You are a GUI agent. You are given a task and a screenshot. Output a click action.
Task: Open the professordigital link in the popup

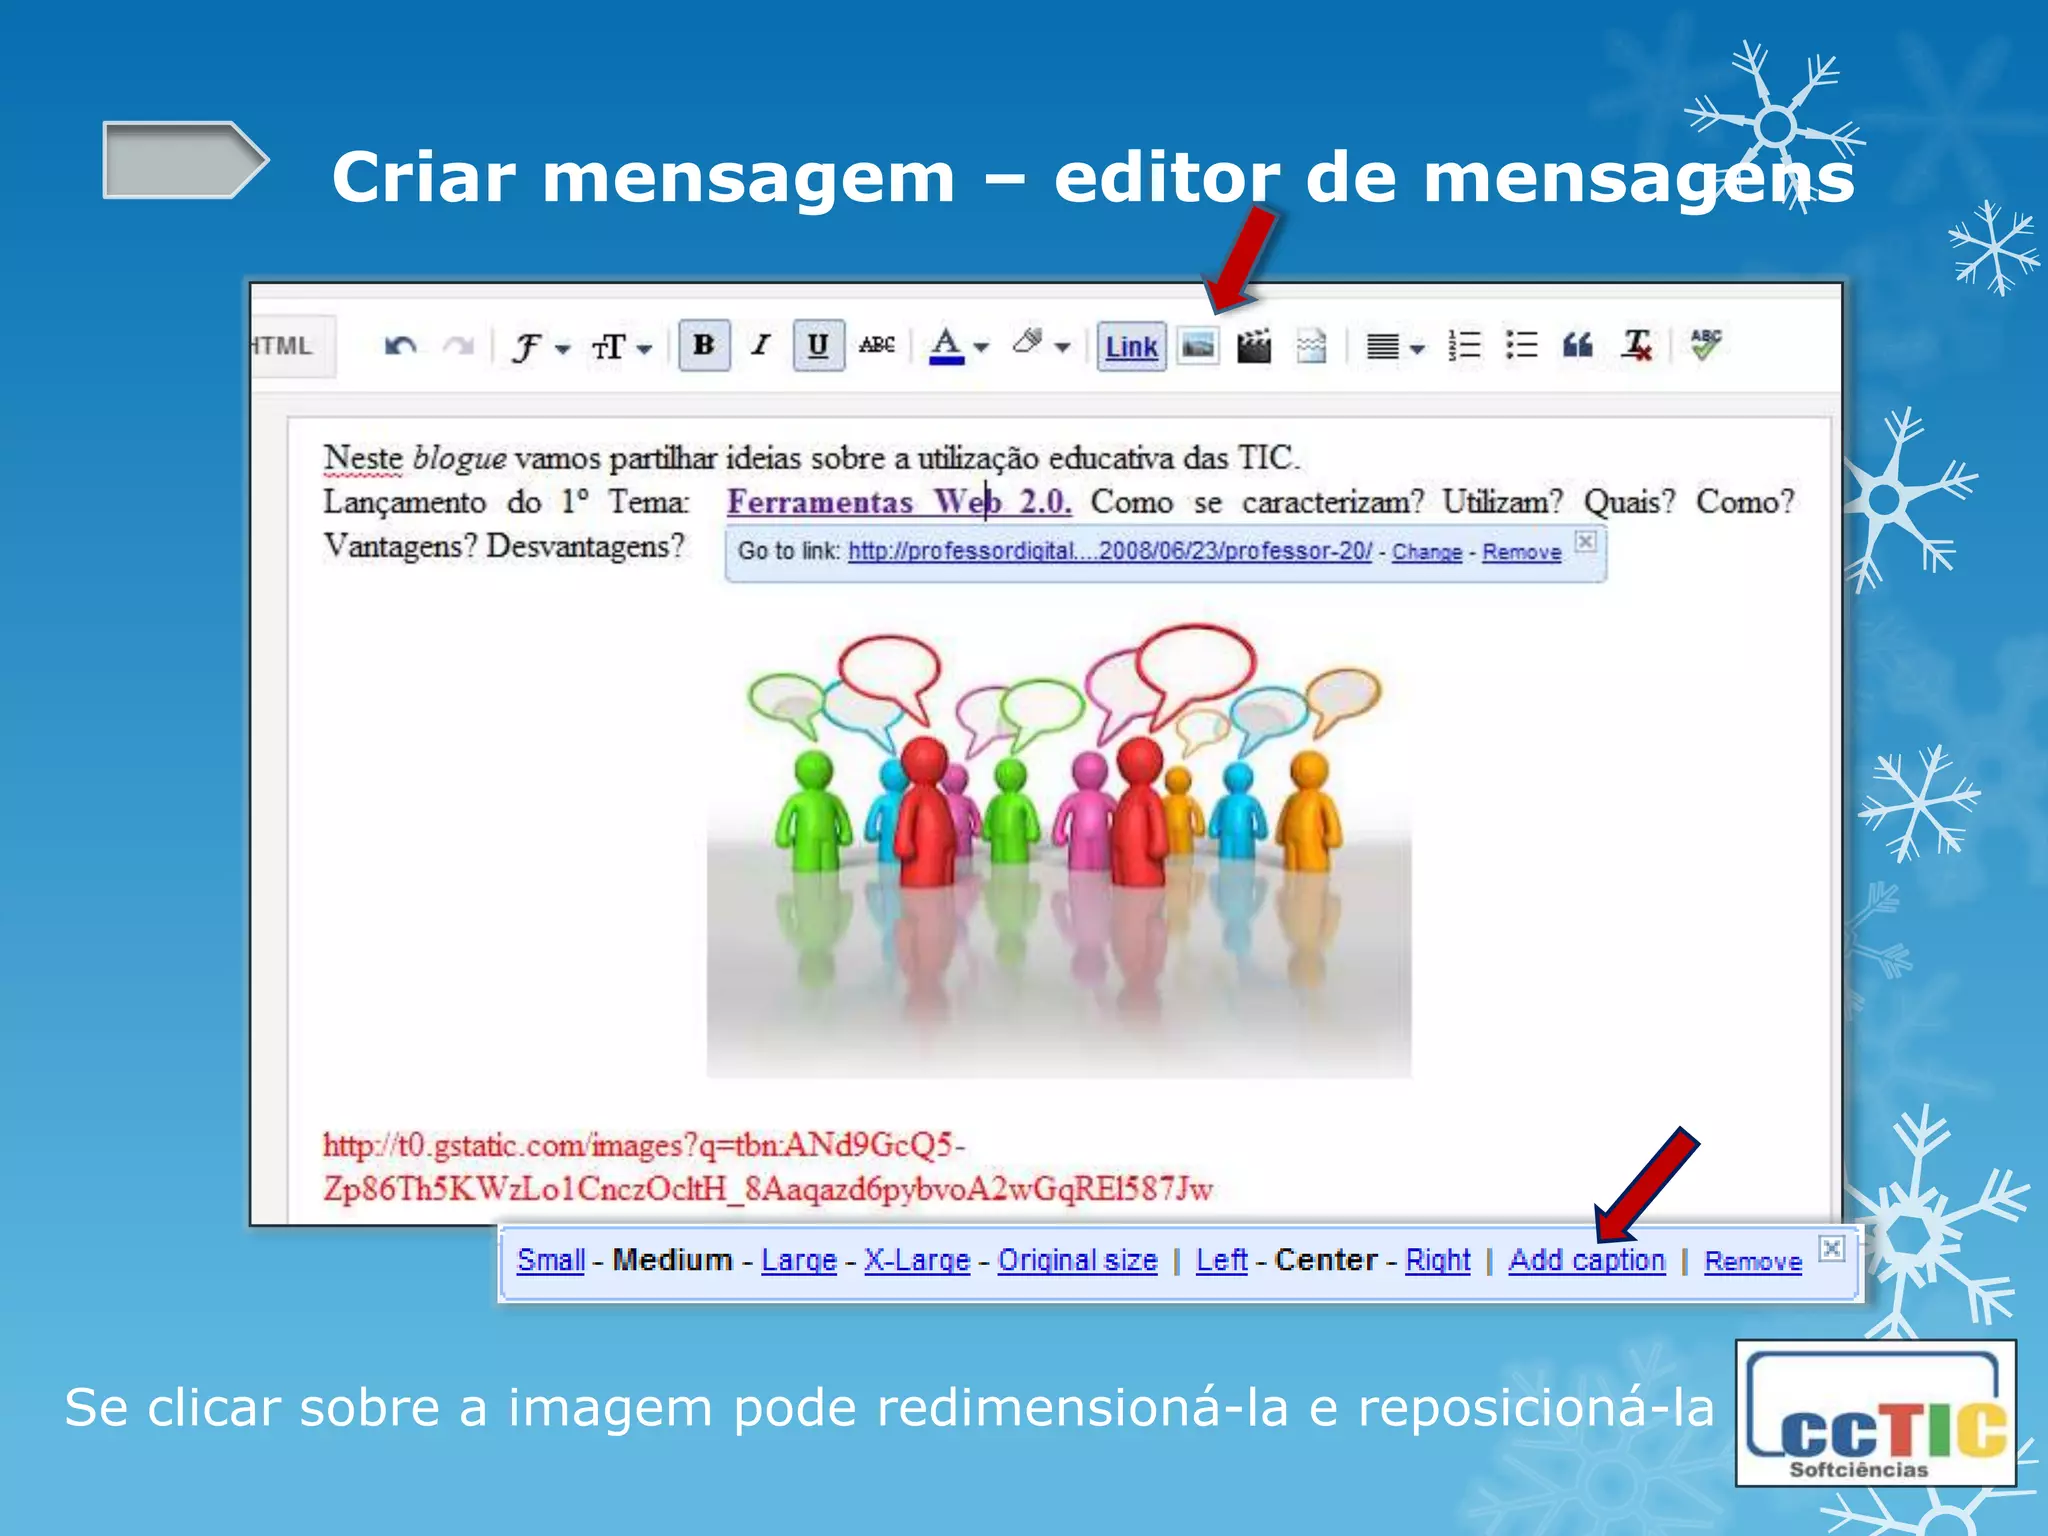click(1110, 551)
